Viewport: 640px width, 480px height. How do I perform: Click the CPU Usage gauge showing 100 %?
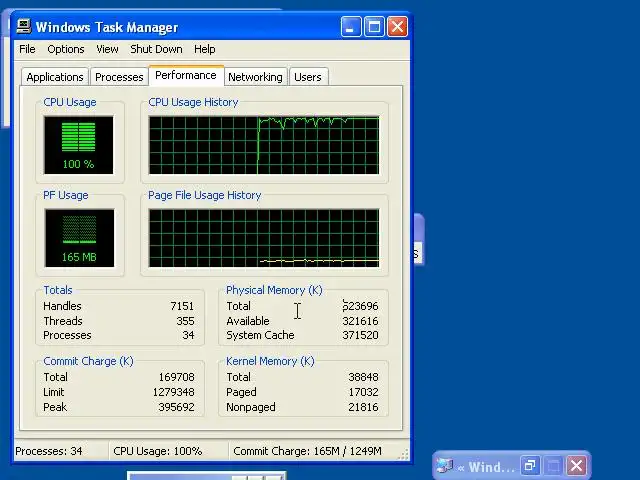point(79,145)
